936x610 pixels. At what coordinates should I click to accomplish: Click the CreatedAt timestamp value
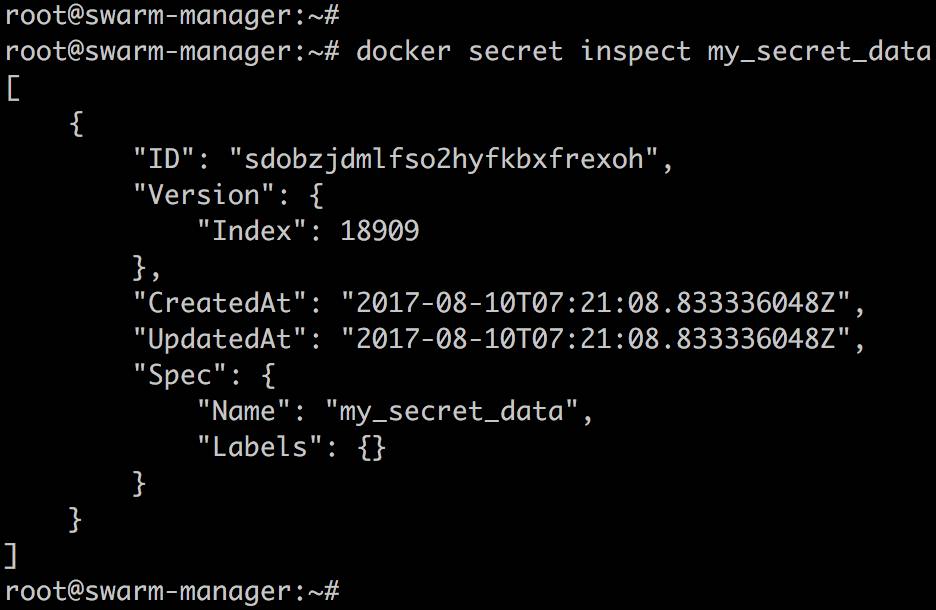point(595,303)
